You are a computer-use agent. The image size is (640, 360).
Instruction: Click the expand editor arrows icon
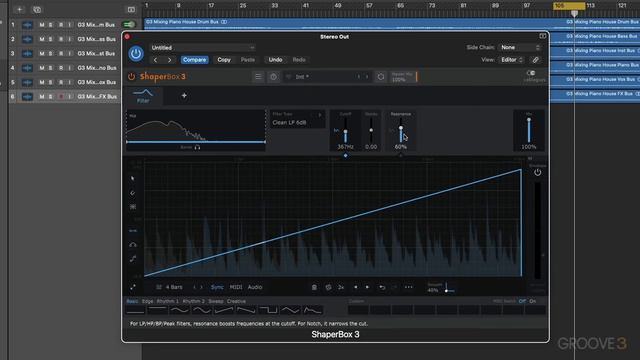click(x=133, y=287)
